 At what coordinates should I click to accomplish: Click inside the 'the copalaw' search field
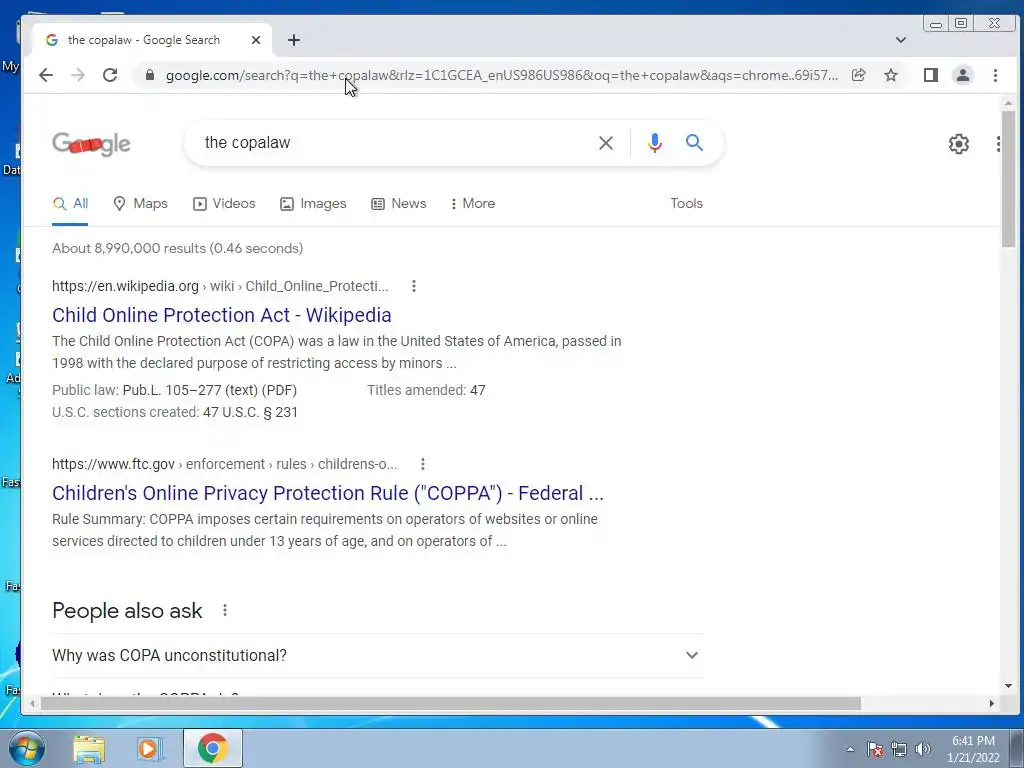point(392,142)
